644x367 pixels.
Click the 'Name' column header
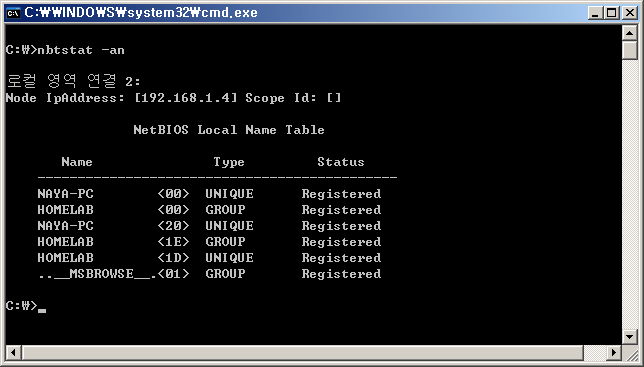[x=77, y=162]
